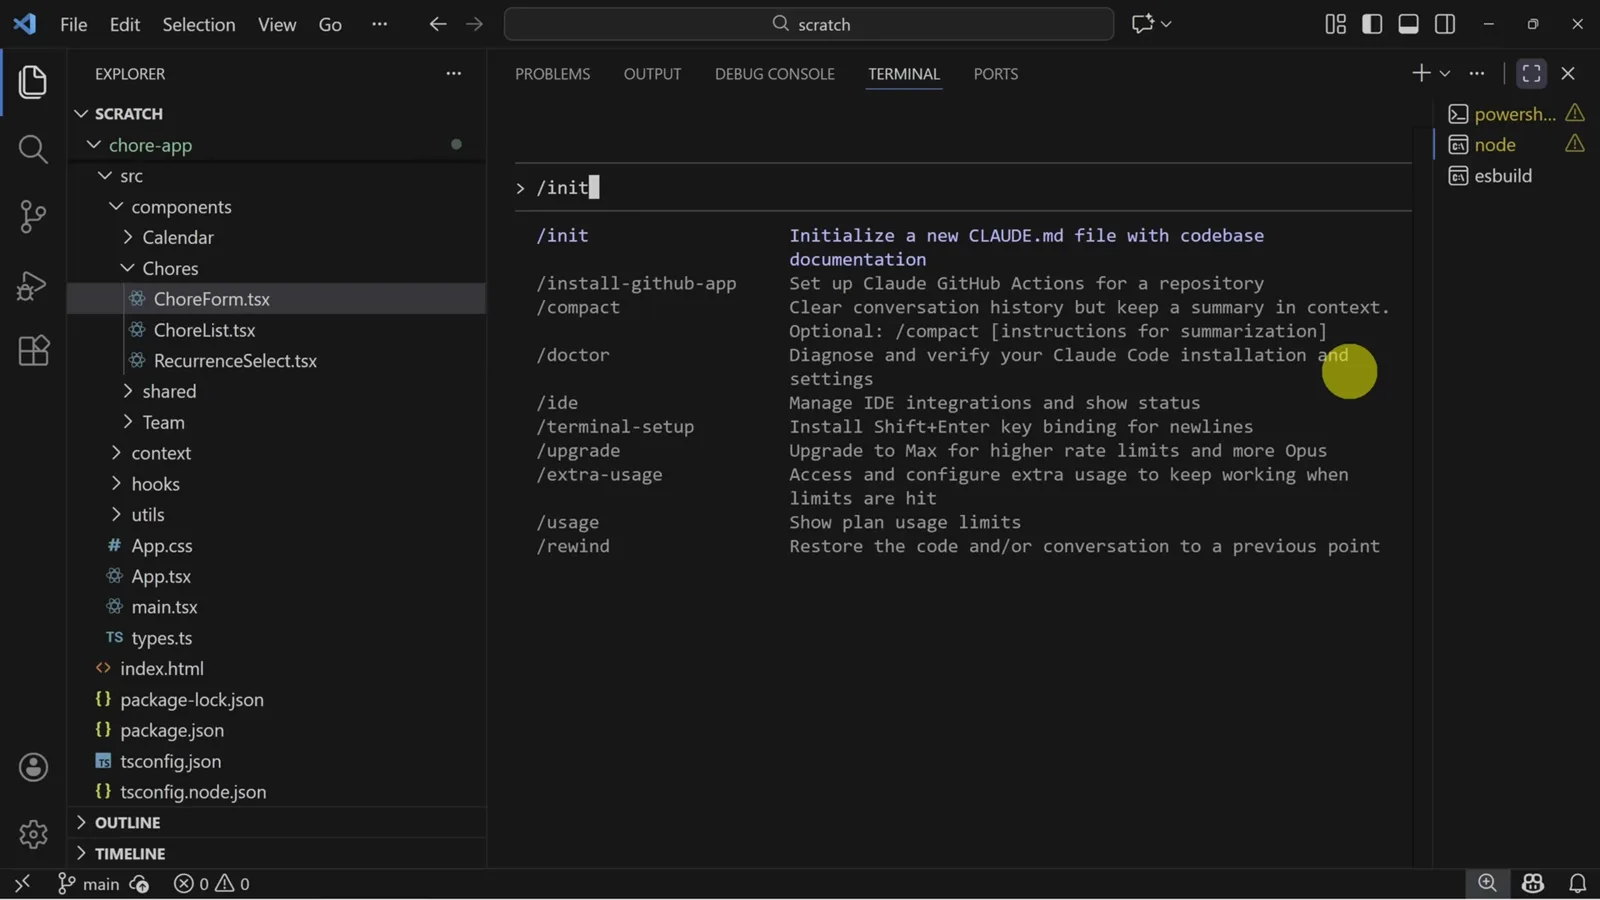Select the powershell terminal instance
1600x900 pixels.
(1516, 114)
